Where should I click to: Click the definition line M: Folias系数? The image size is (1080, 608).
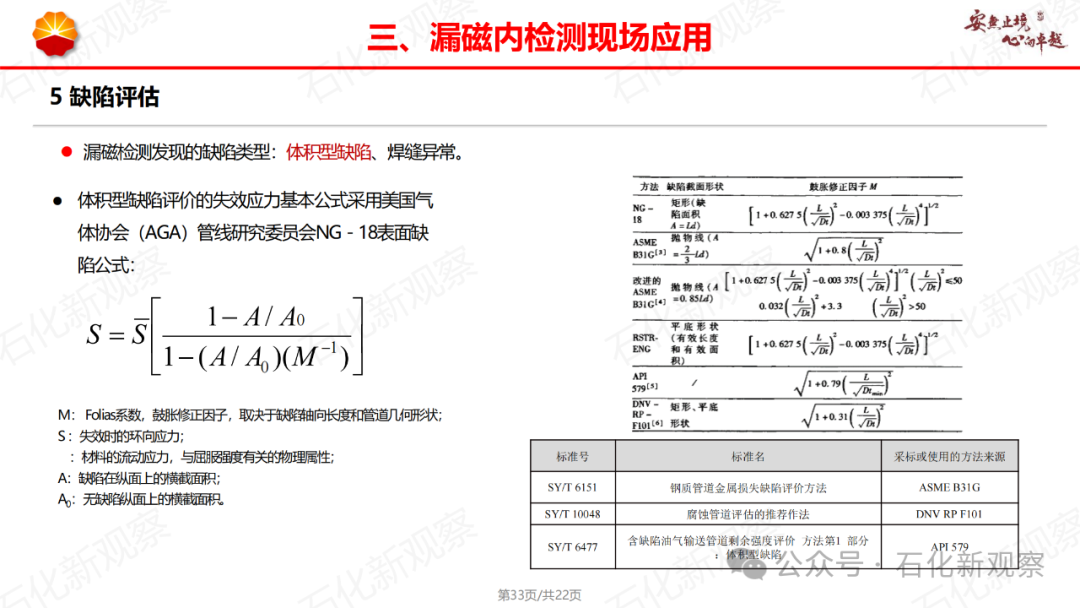pyautogui.click(x=249, y=415)
